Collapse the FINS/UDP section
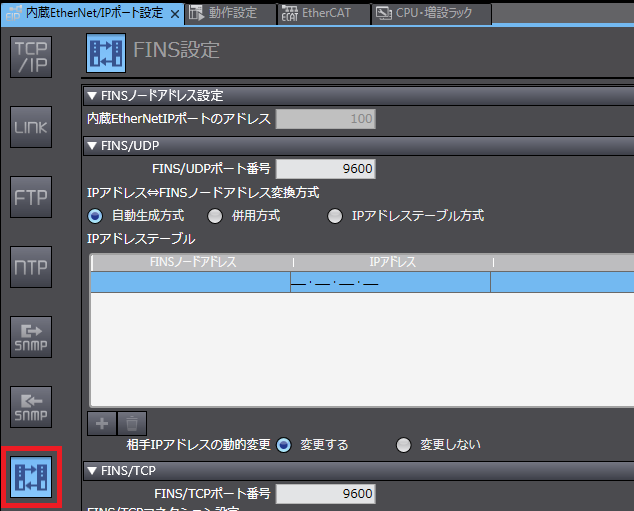Viewport: 634px width, 511px height. [x=93, y=145]
